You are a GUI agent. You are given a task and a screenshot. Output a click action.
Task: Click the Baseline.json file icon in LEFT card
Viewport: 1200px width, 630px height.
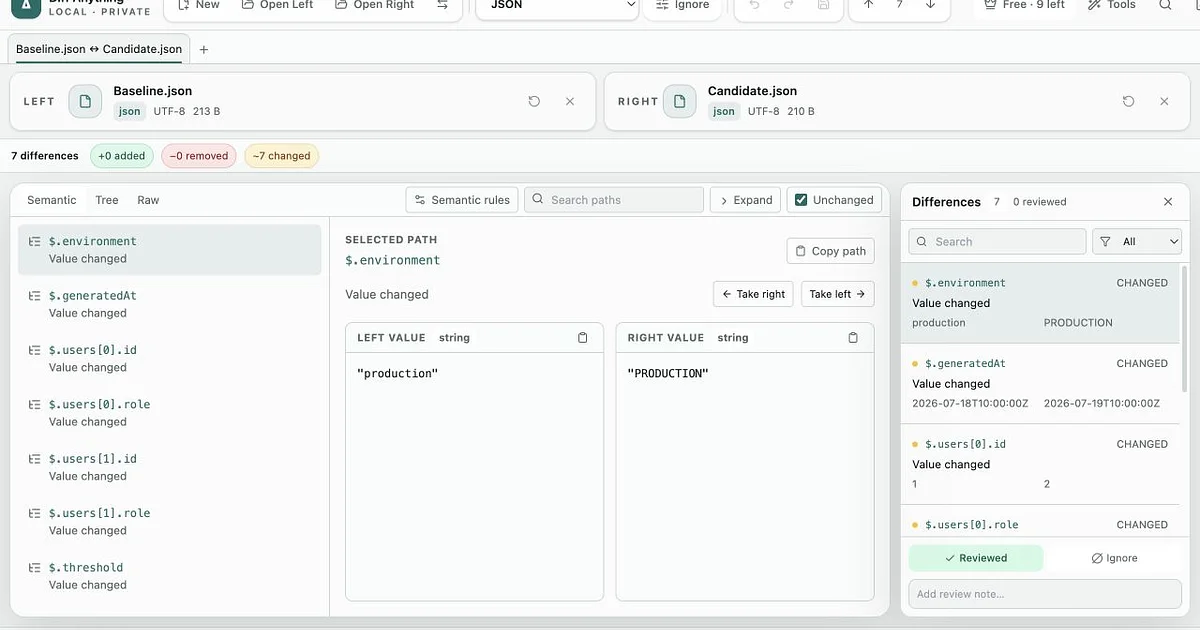[x=86, y=101]
